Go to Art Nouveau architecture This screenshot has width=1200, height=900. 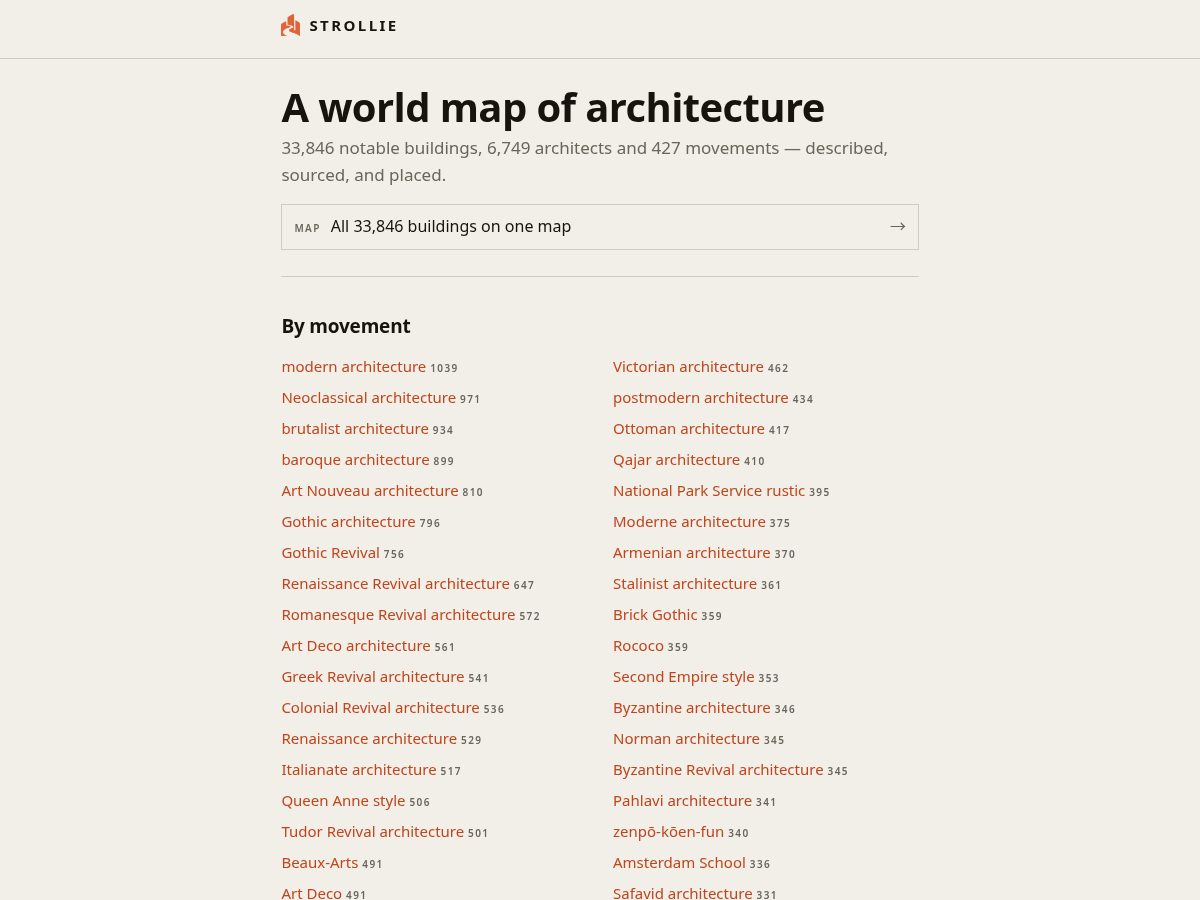(x=370, y=491)
